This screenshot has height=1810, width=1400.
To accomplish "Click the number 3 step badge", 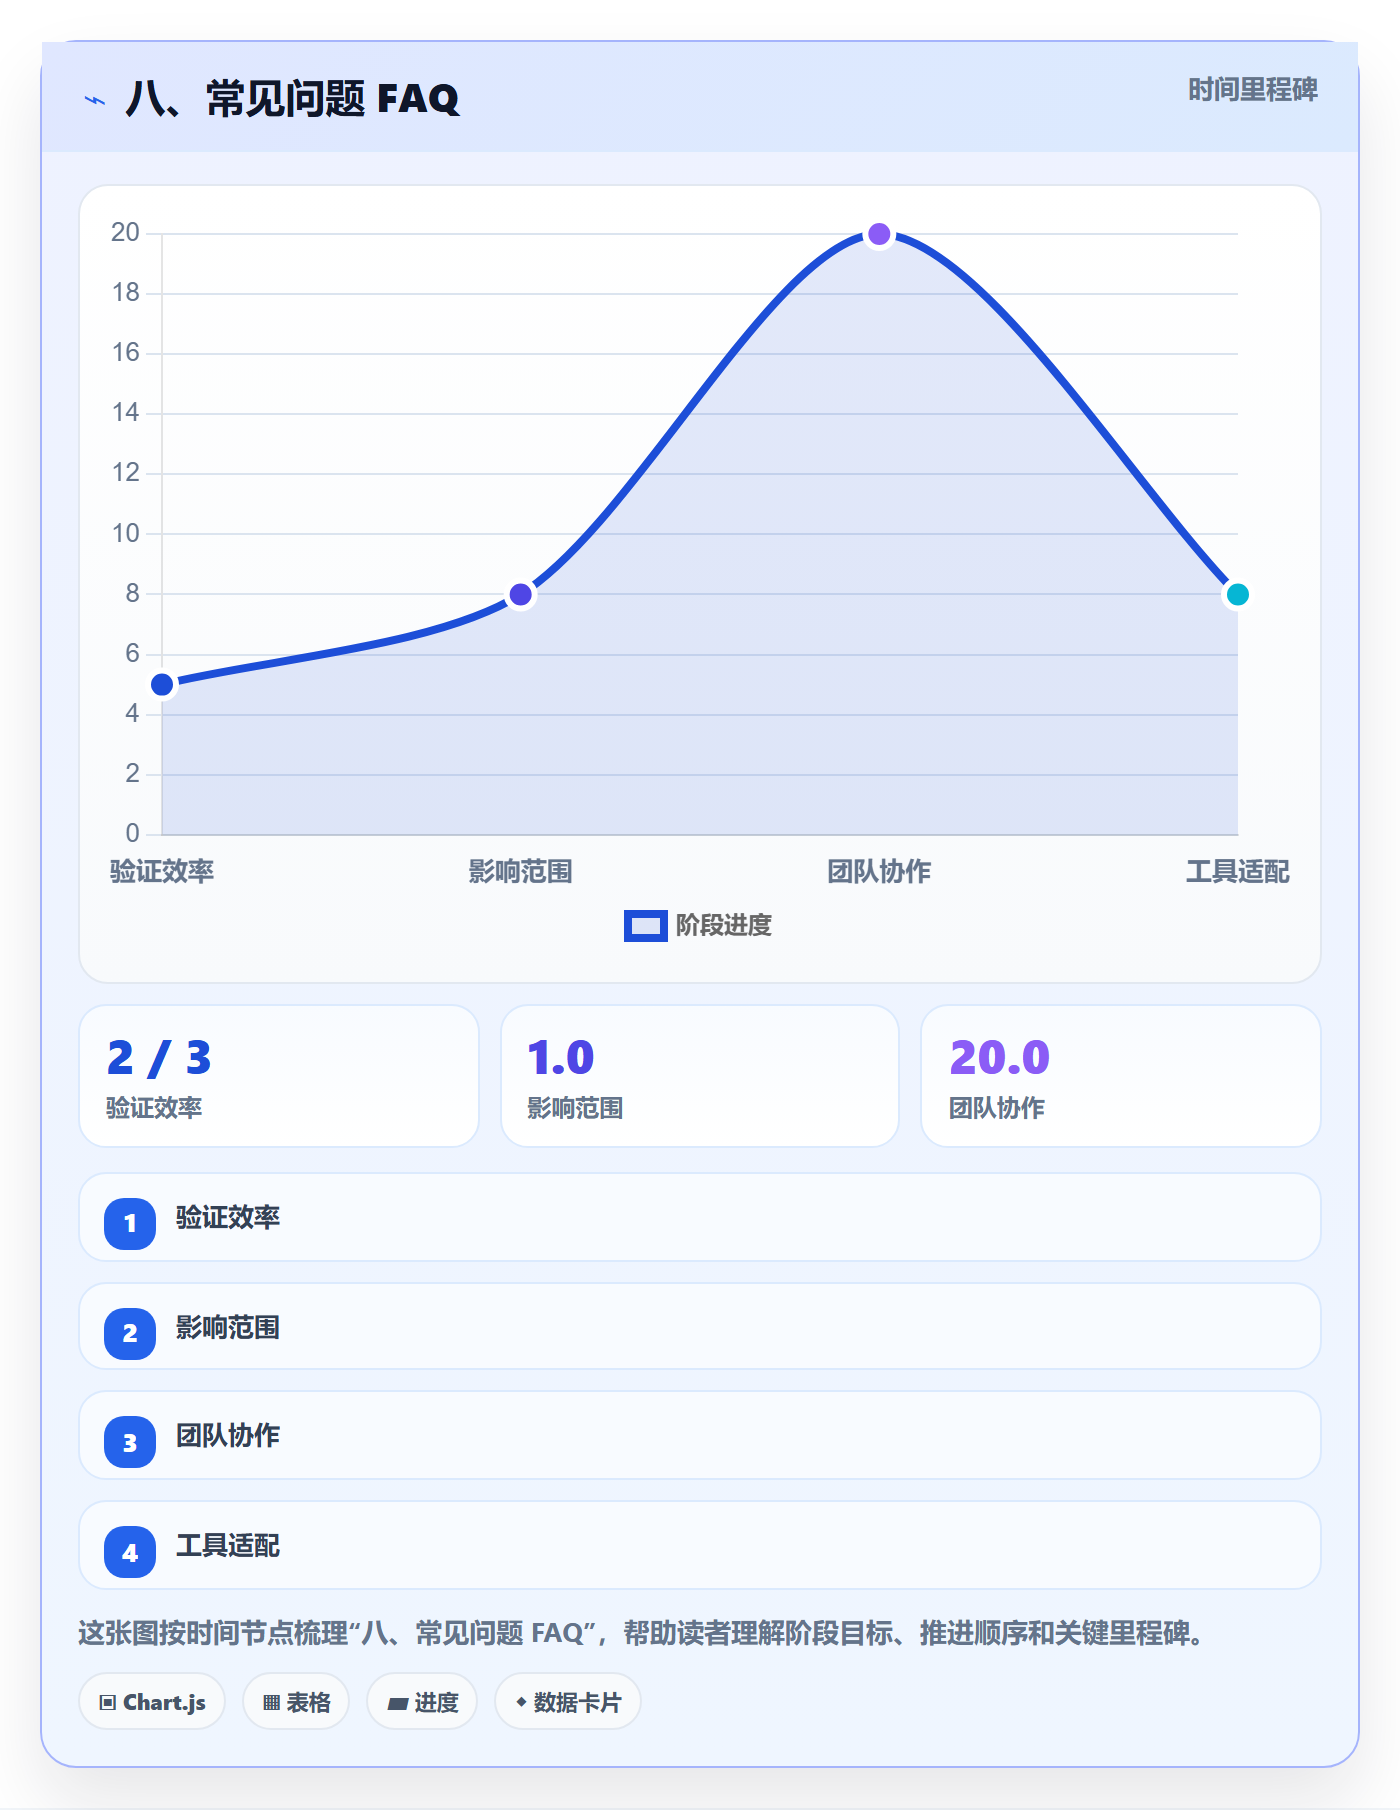I will coord(130,1443).
